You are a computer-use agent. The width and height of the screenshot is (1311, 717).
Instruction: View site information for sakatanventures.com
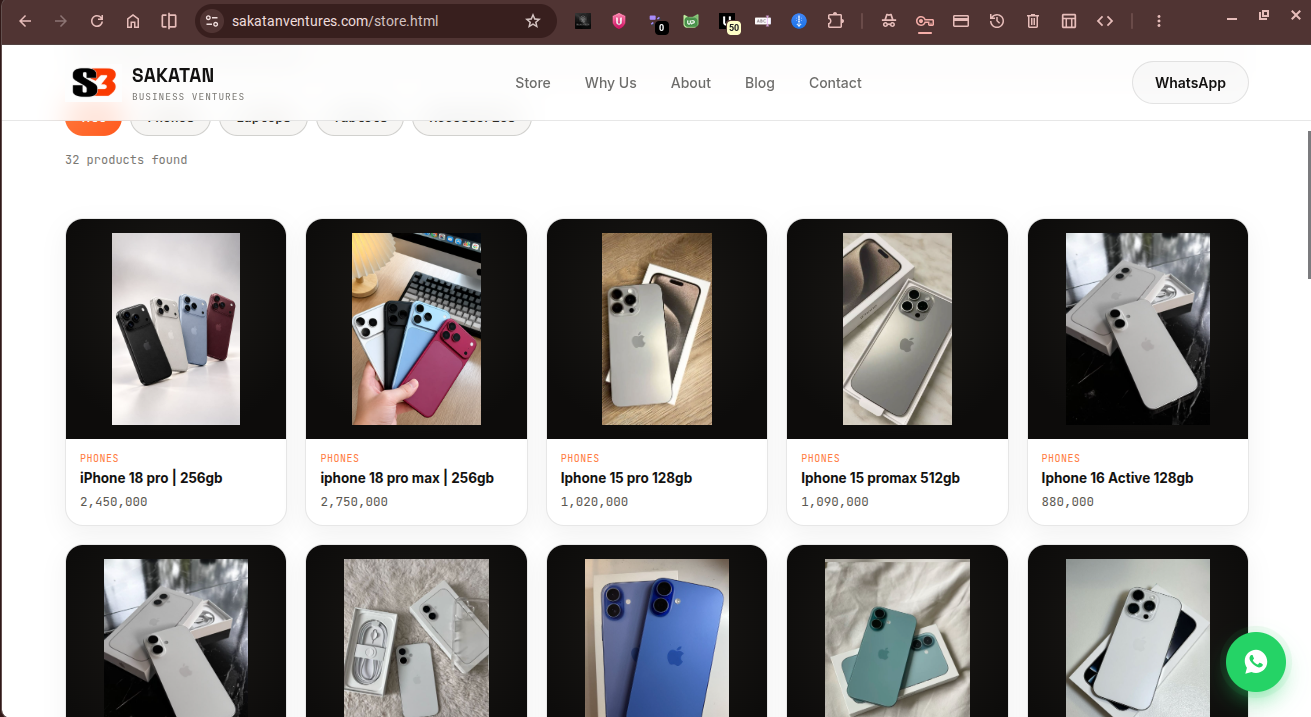click(x=211, y=21)
